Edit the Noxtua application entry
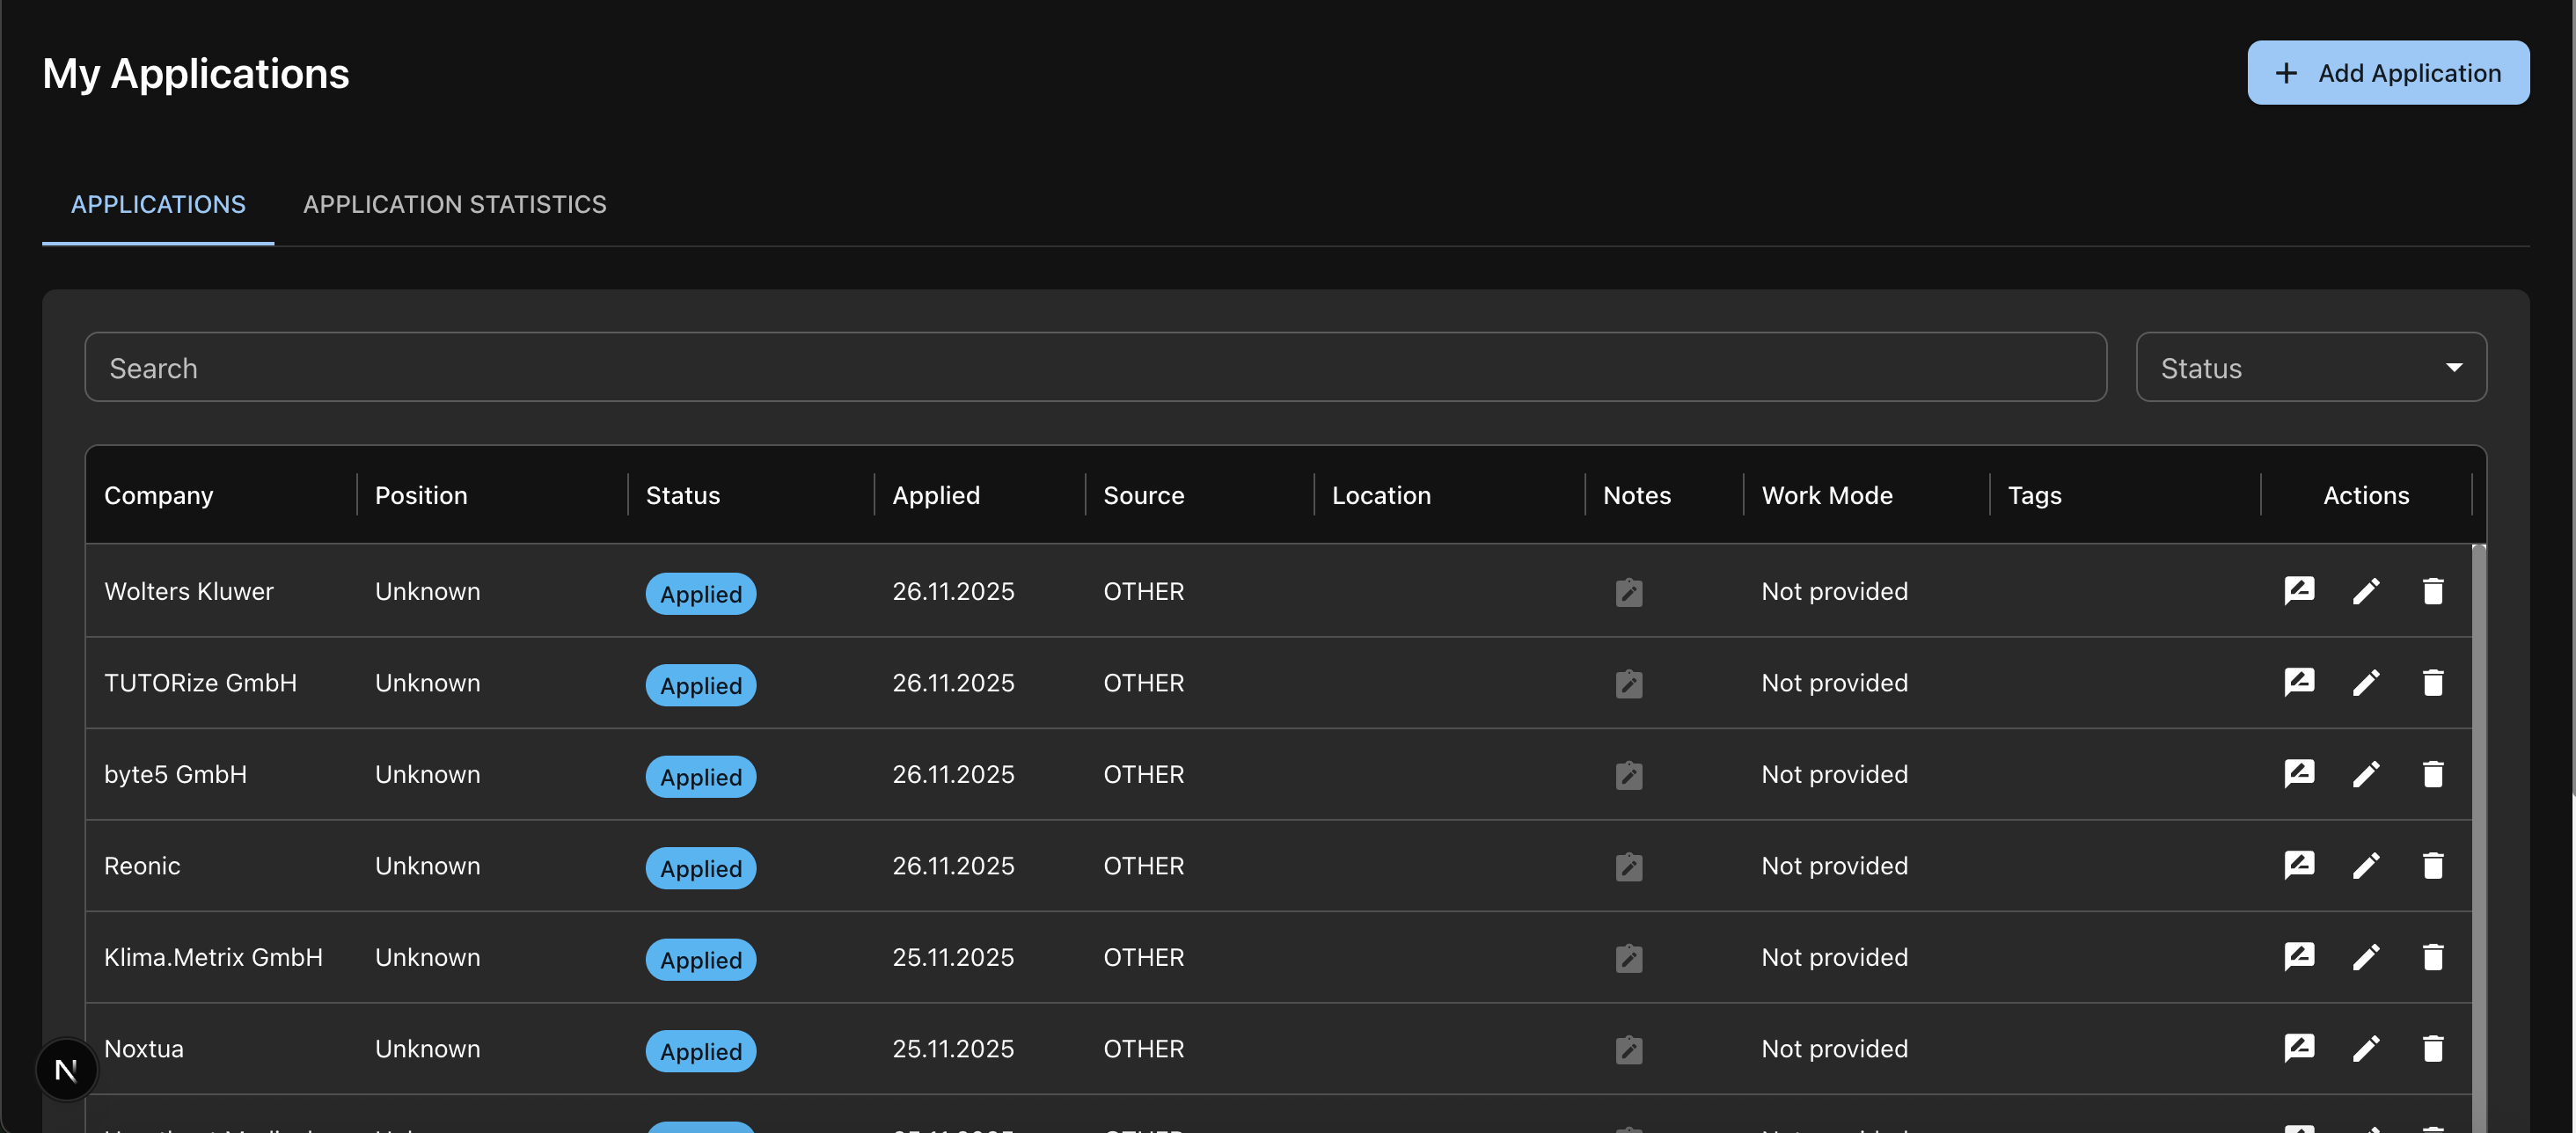 [x=2366, y=1048]
